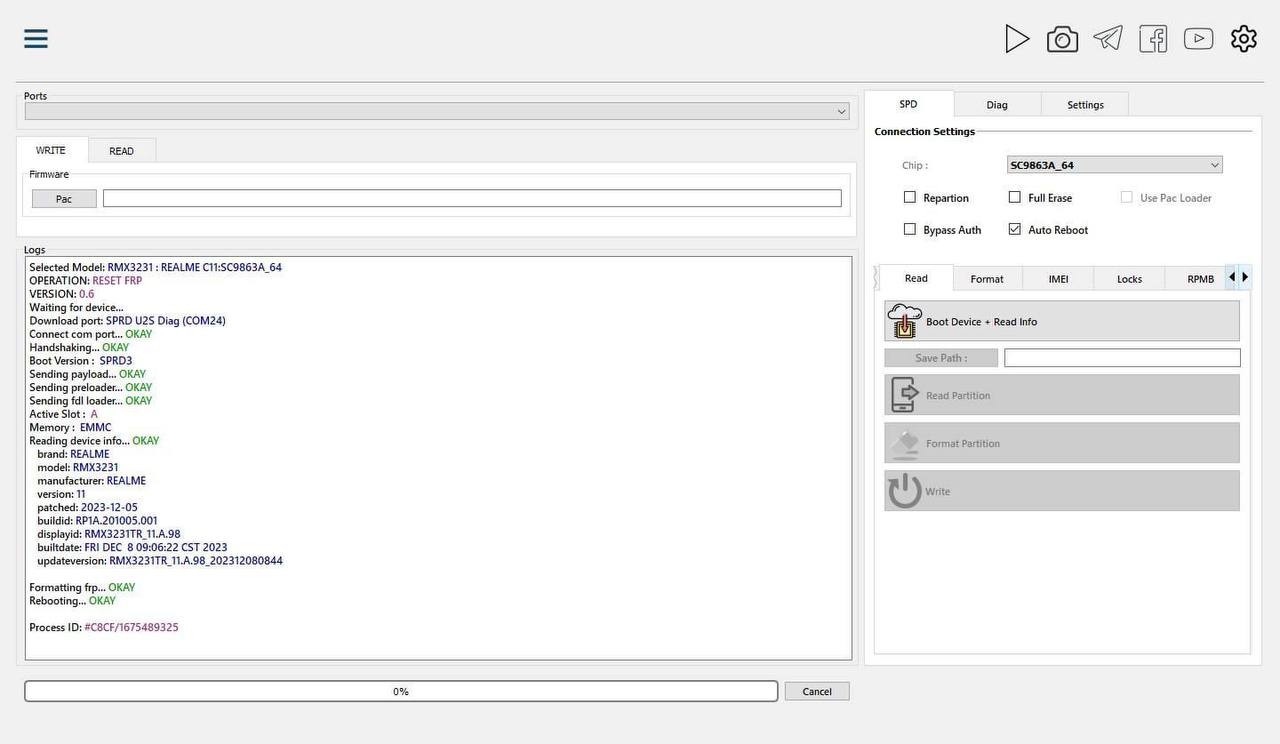Expand the Ports dropdown list
The width and height of the screenshot is (1280, 744).
tap(437, 112)
